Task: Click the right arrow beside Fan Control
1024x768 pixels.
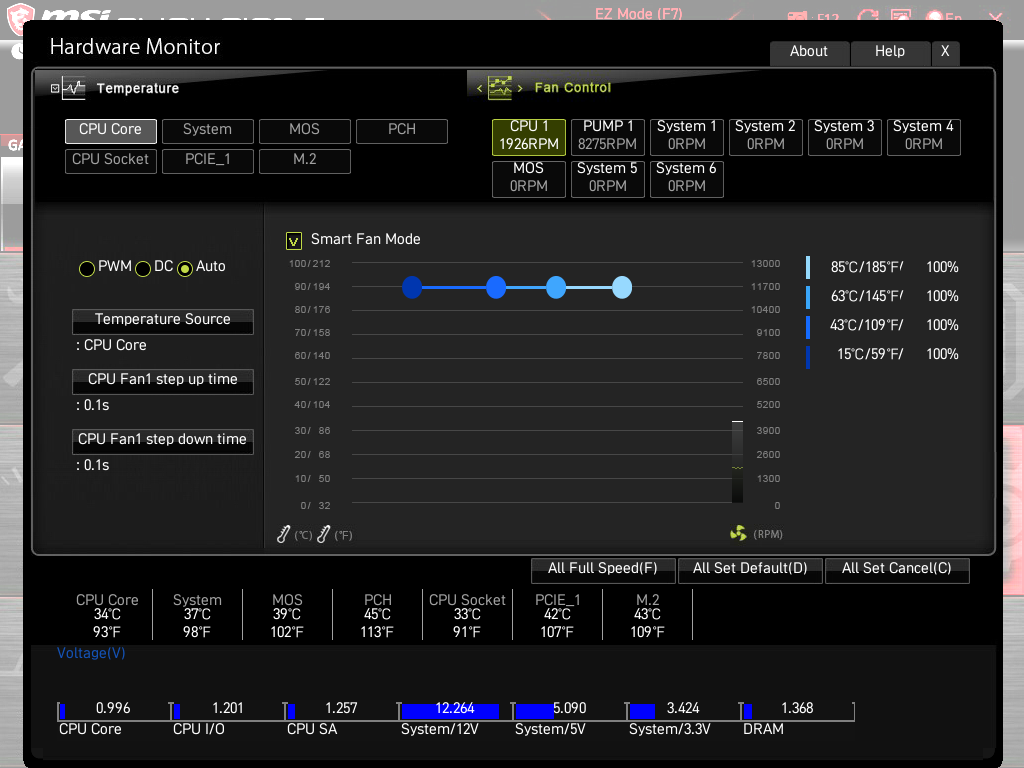Action: [x=521, y=89]
